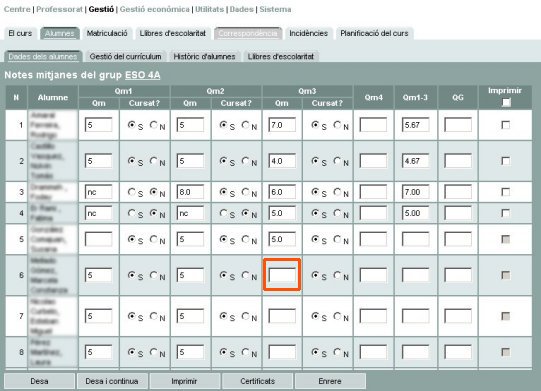Open the Utilitats menu
This screenshot has width=541, height=391.
point(209,9)
